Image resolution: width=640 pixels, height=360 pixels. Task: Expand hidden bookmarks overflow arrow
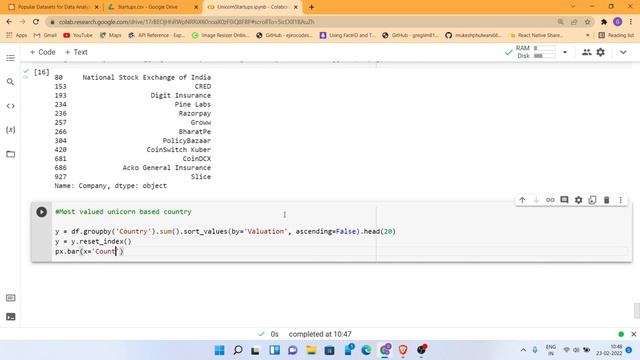[588, 36]
